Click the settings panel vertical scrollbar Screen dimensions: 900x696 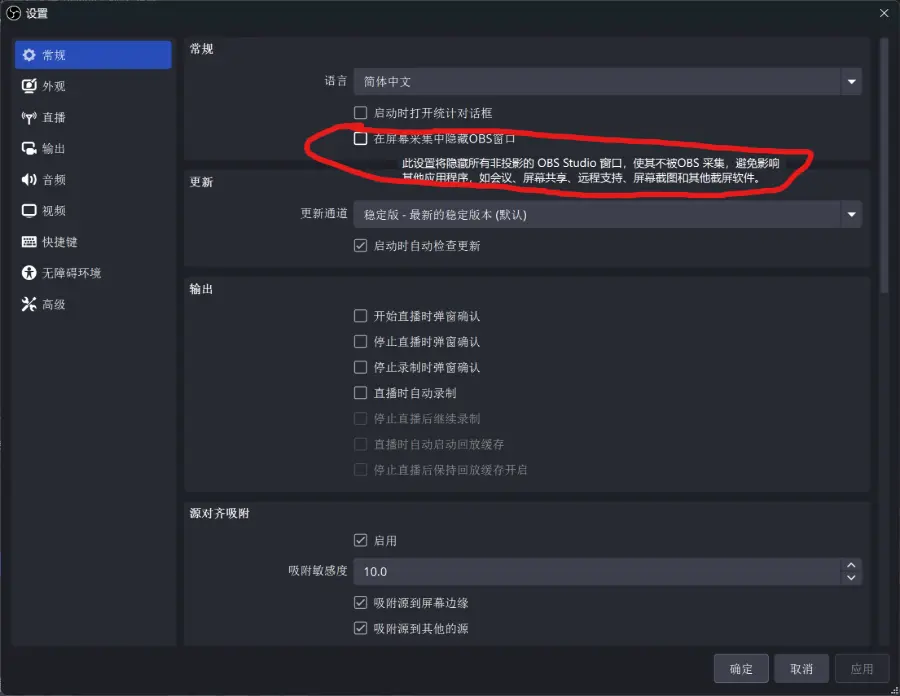pos(884,166)
